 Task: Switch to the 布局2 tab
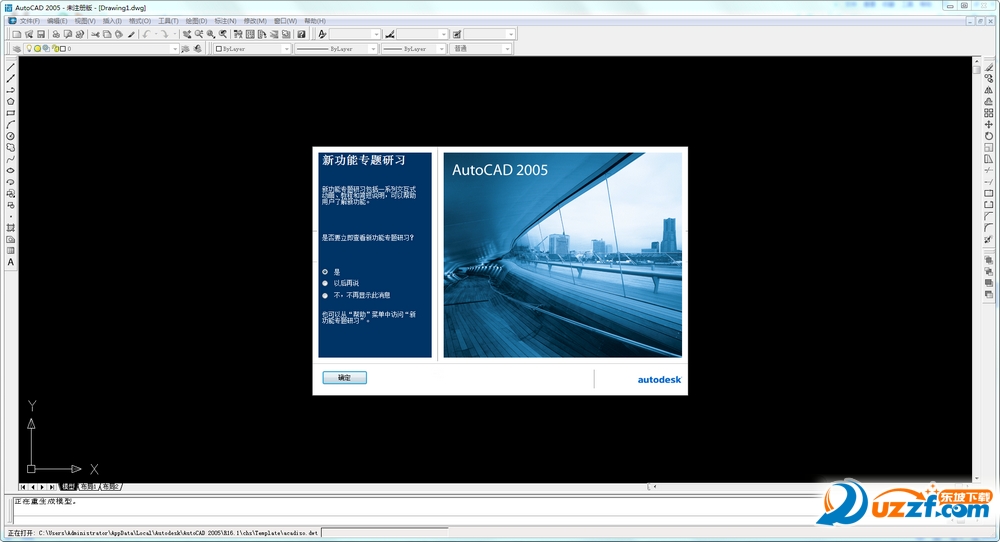[x=110, y=487]
